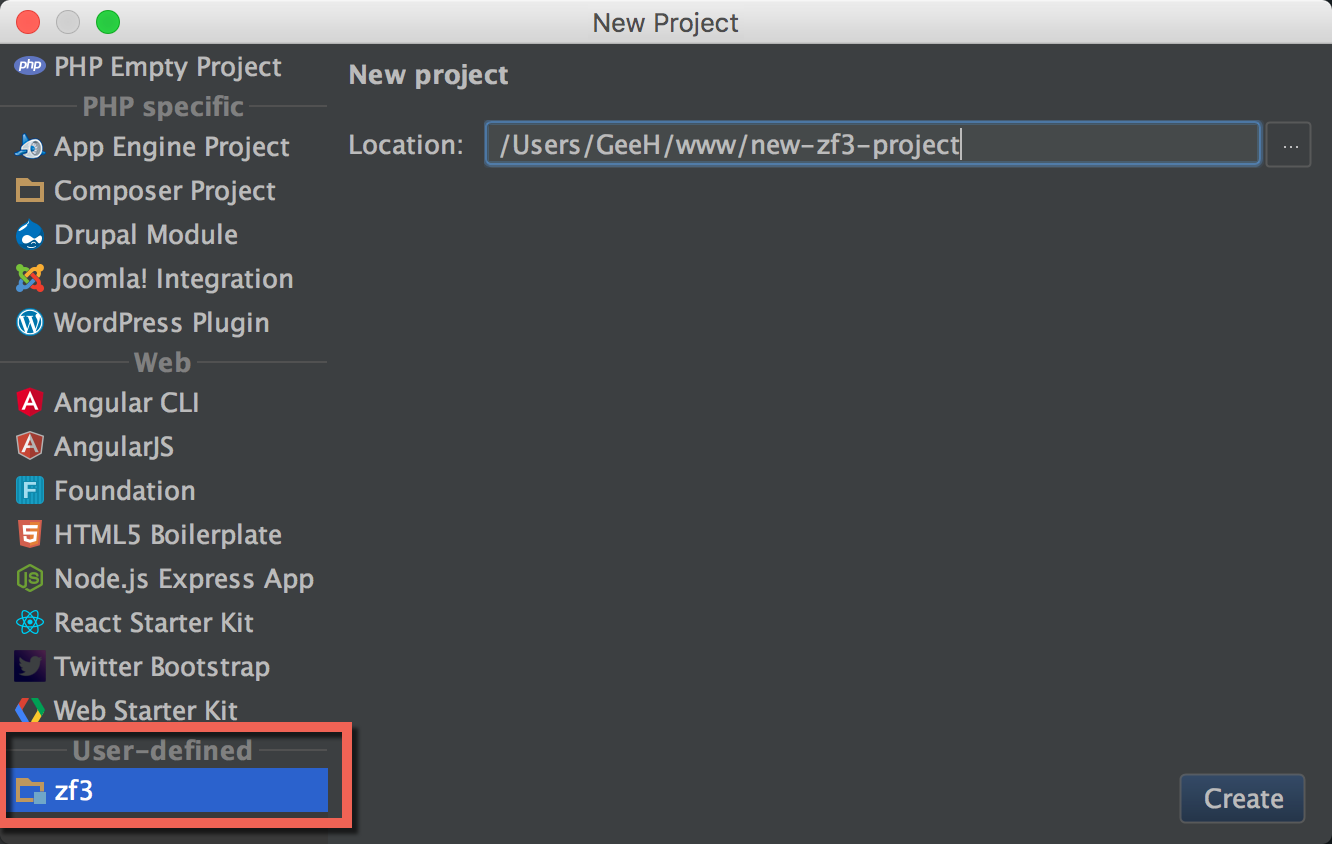
Task: Focus the Location path field
Action: tap(872, 144)
